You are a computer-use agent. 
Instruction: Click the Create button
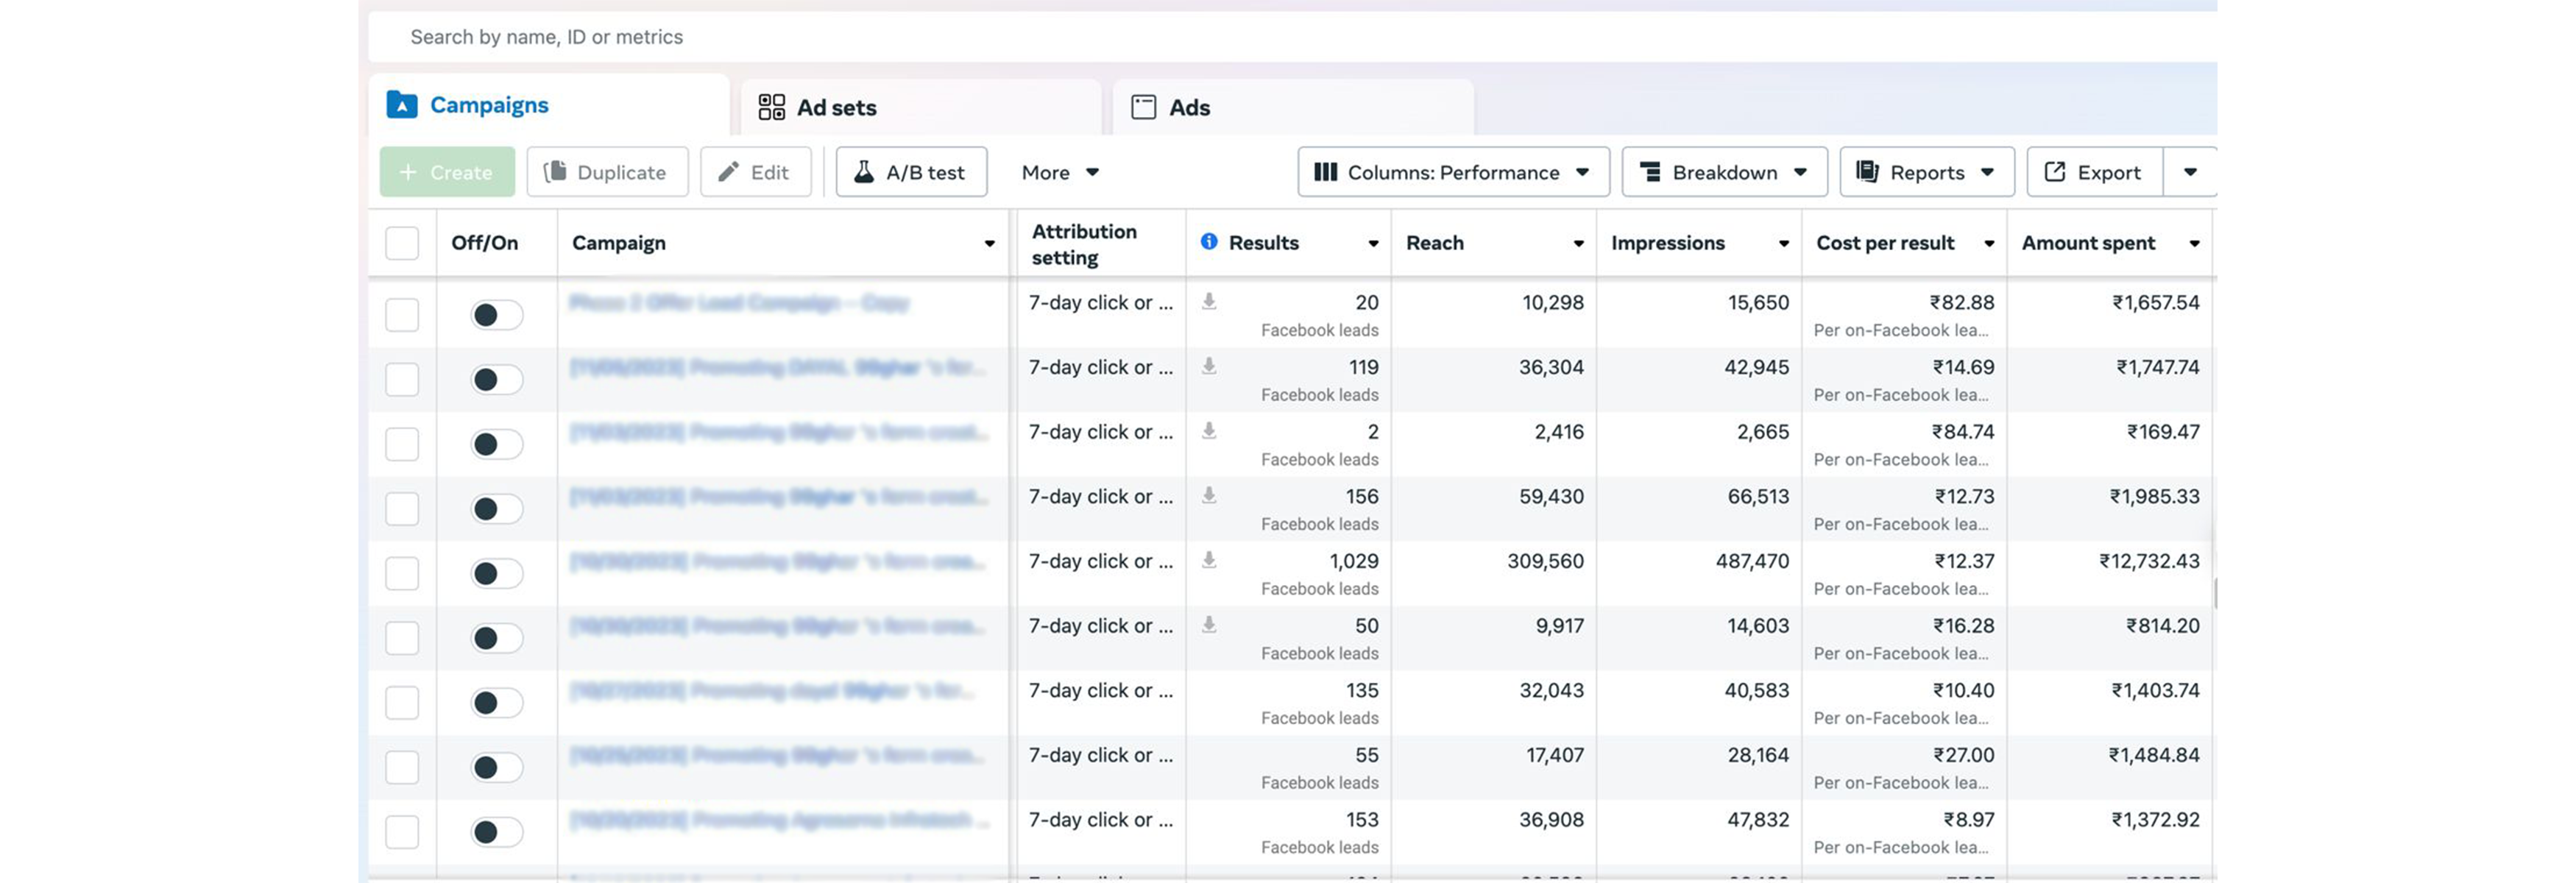point(447,171)
